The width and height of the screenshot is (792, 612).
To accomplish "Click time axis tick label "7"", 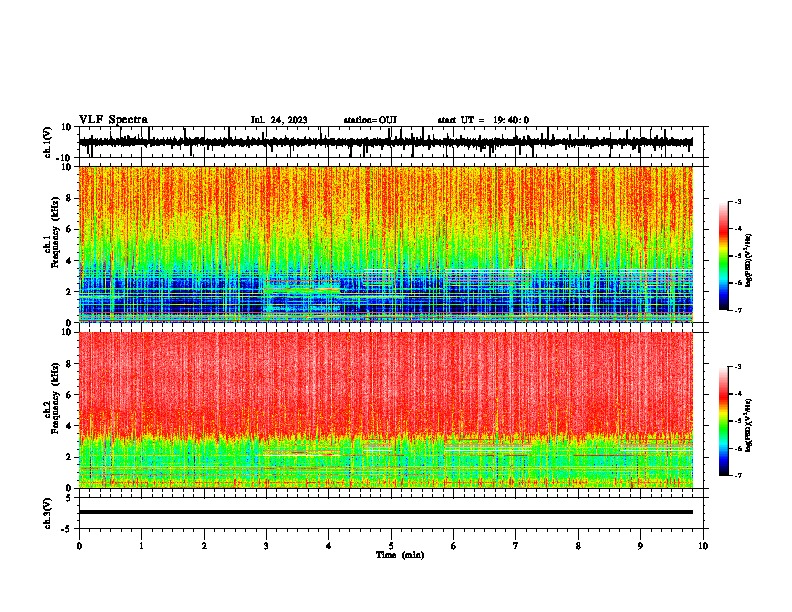I will pos(516,546).
